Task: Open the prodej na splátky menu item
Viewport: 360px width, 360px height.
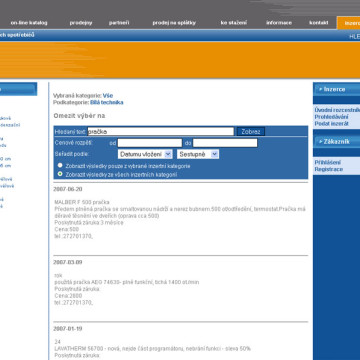Action: [x=174, y=23]
